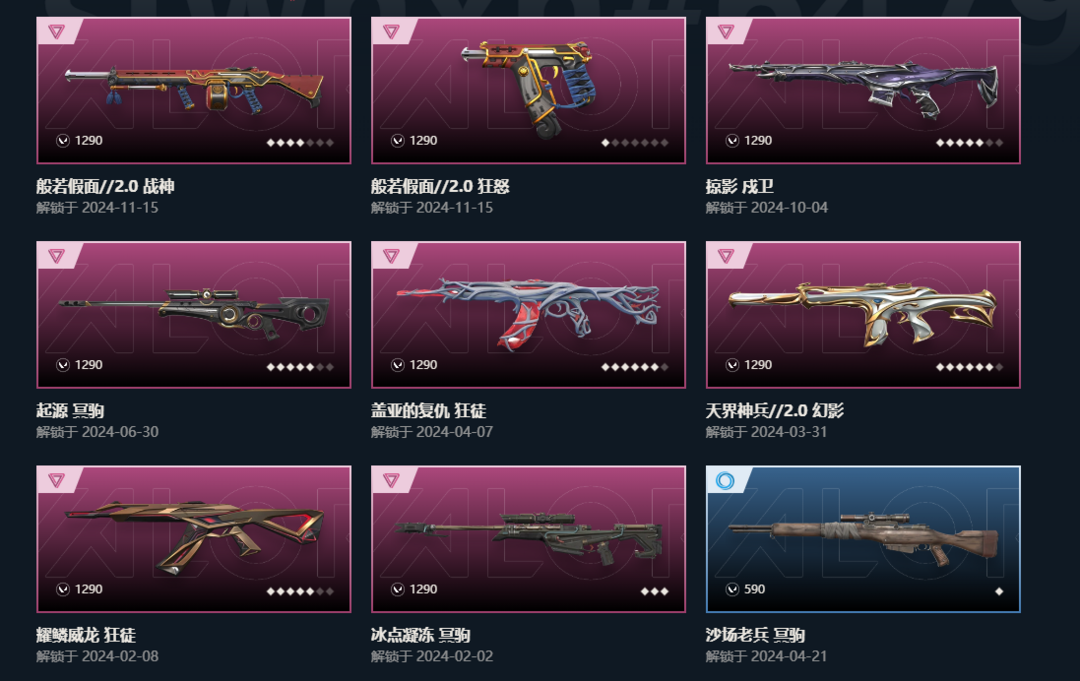
Task: Click the 耀鳞威龙 狂徒 title text
Action: 86,635
